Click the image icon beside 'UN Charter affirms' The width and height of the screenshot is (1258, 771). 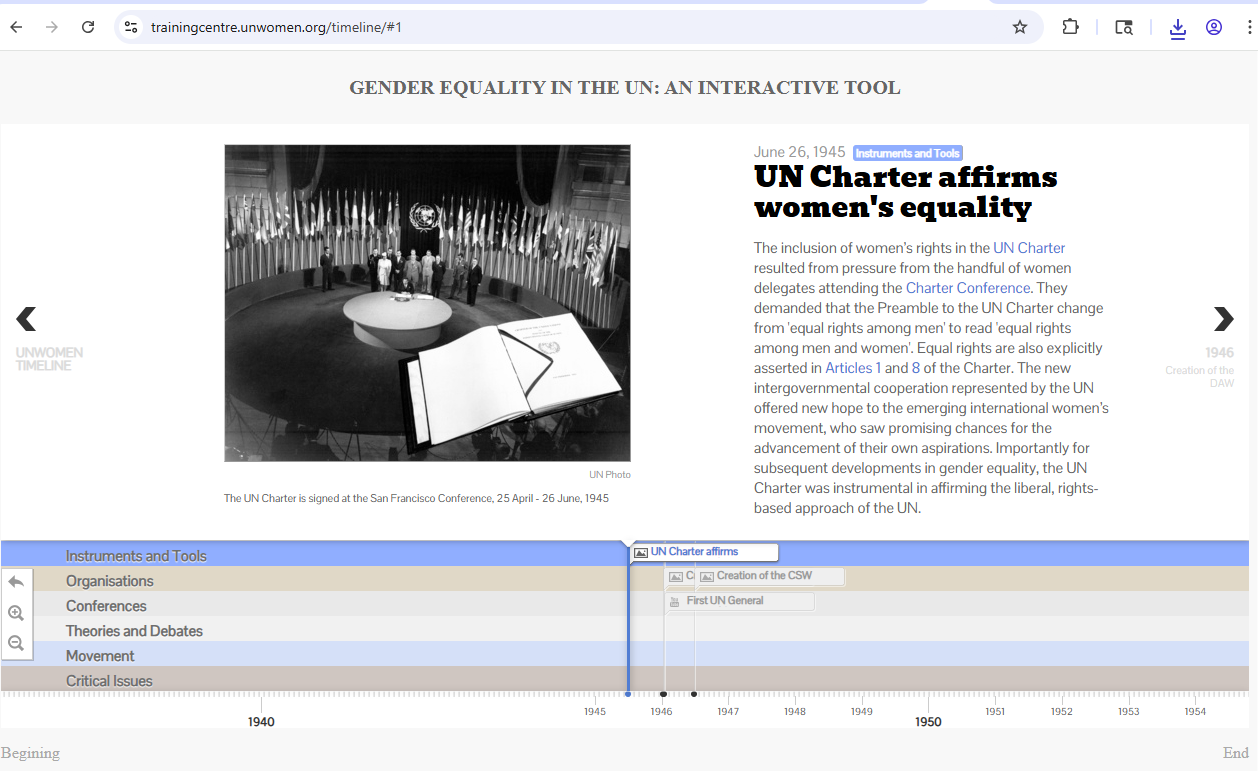point(640,551)
